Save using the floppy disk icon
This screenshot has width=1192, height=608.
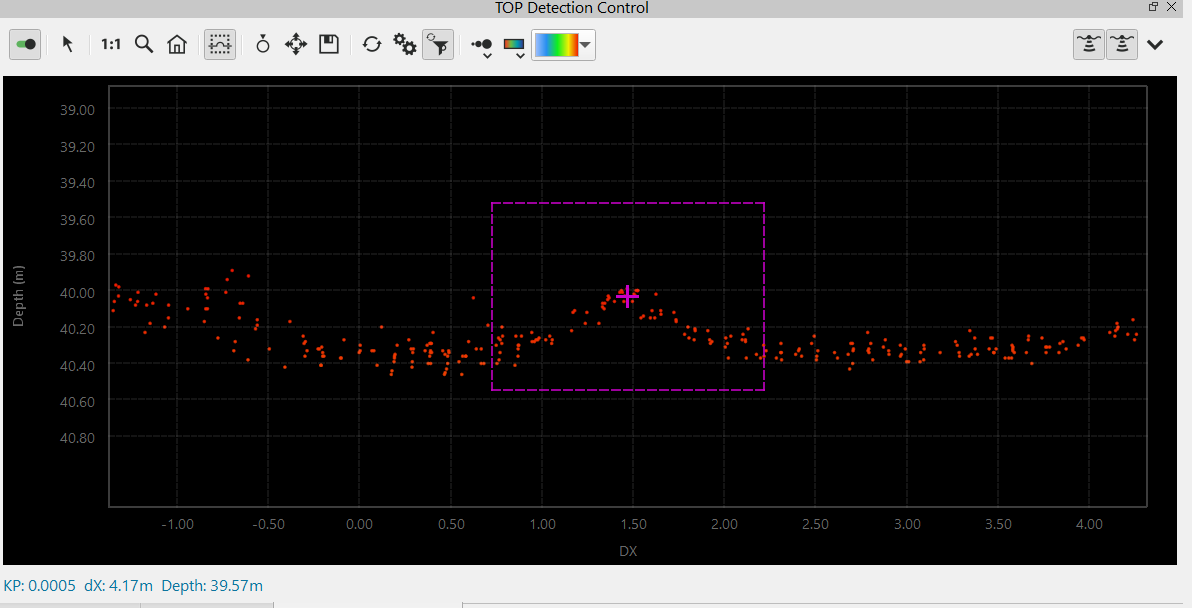[x=329, y=45]
